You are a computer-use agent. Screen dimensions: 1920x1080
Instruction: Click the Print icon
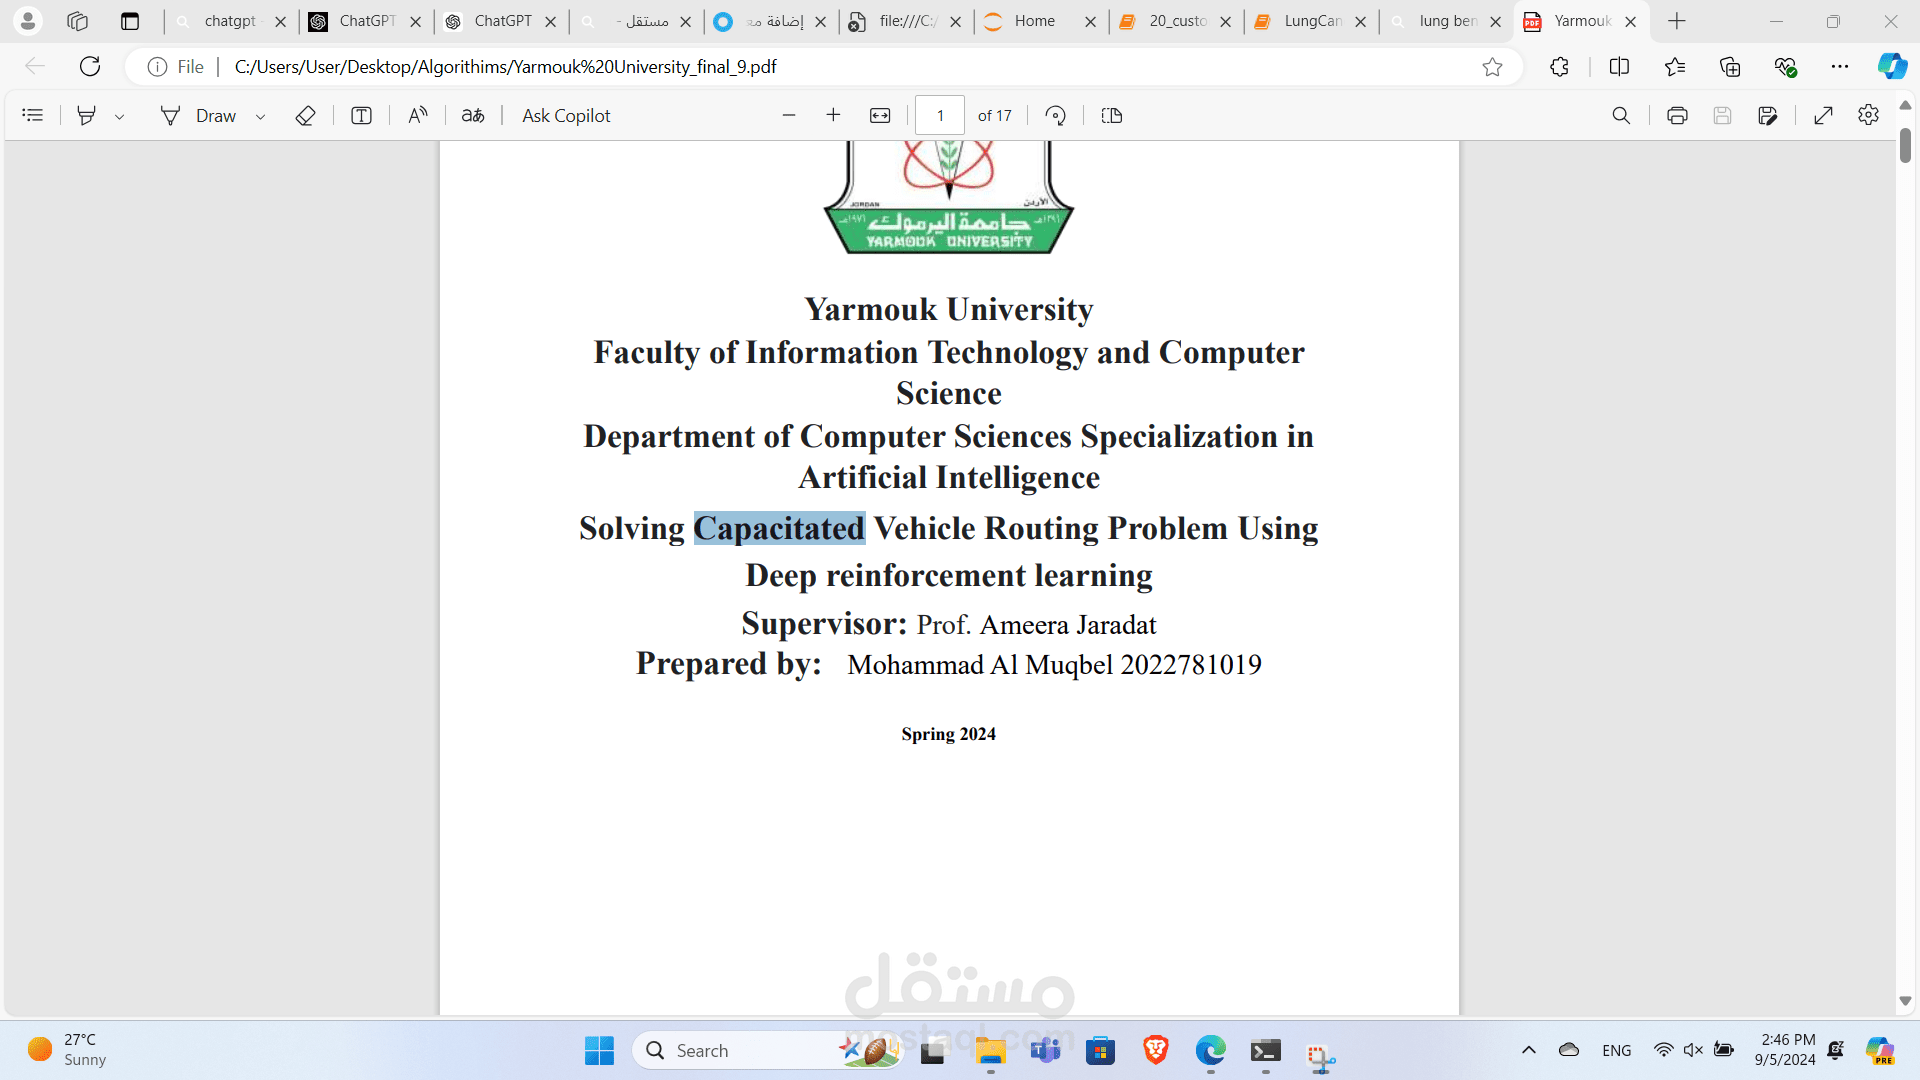pos(1677,116)
